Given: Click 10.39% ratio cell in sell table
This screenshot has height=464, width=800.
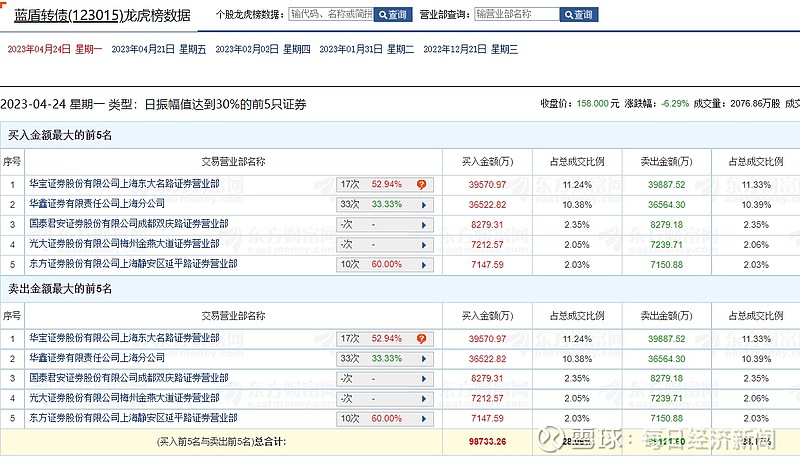Looking at the screenshot, I should coord(756,359).
